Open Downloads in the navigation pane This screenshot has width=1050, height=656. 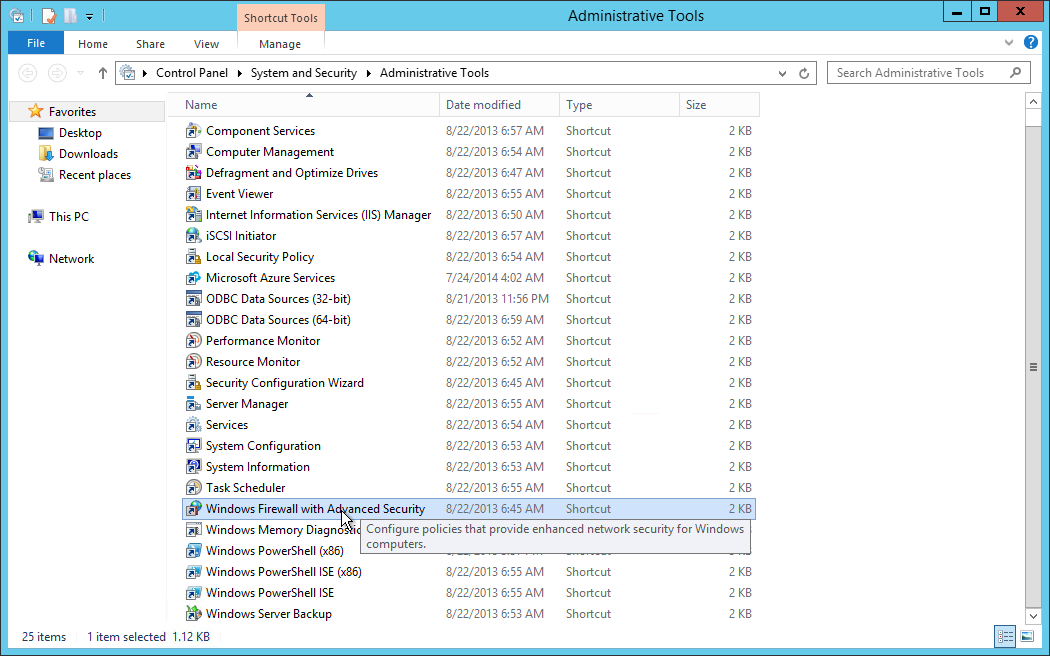click(88, 153)
